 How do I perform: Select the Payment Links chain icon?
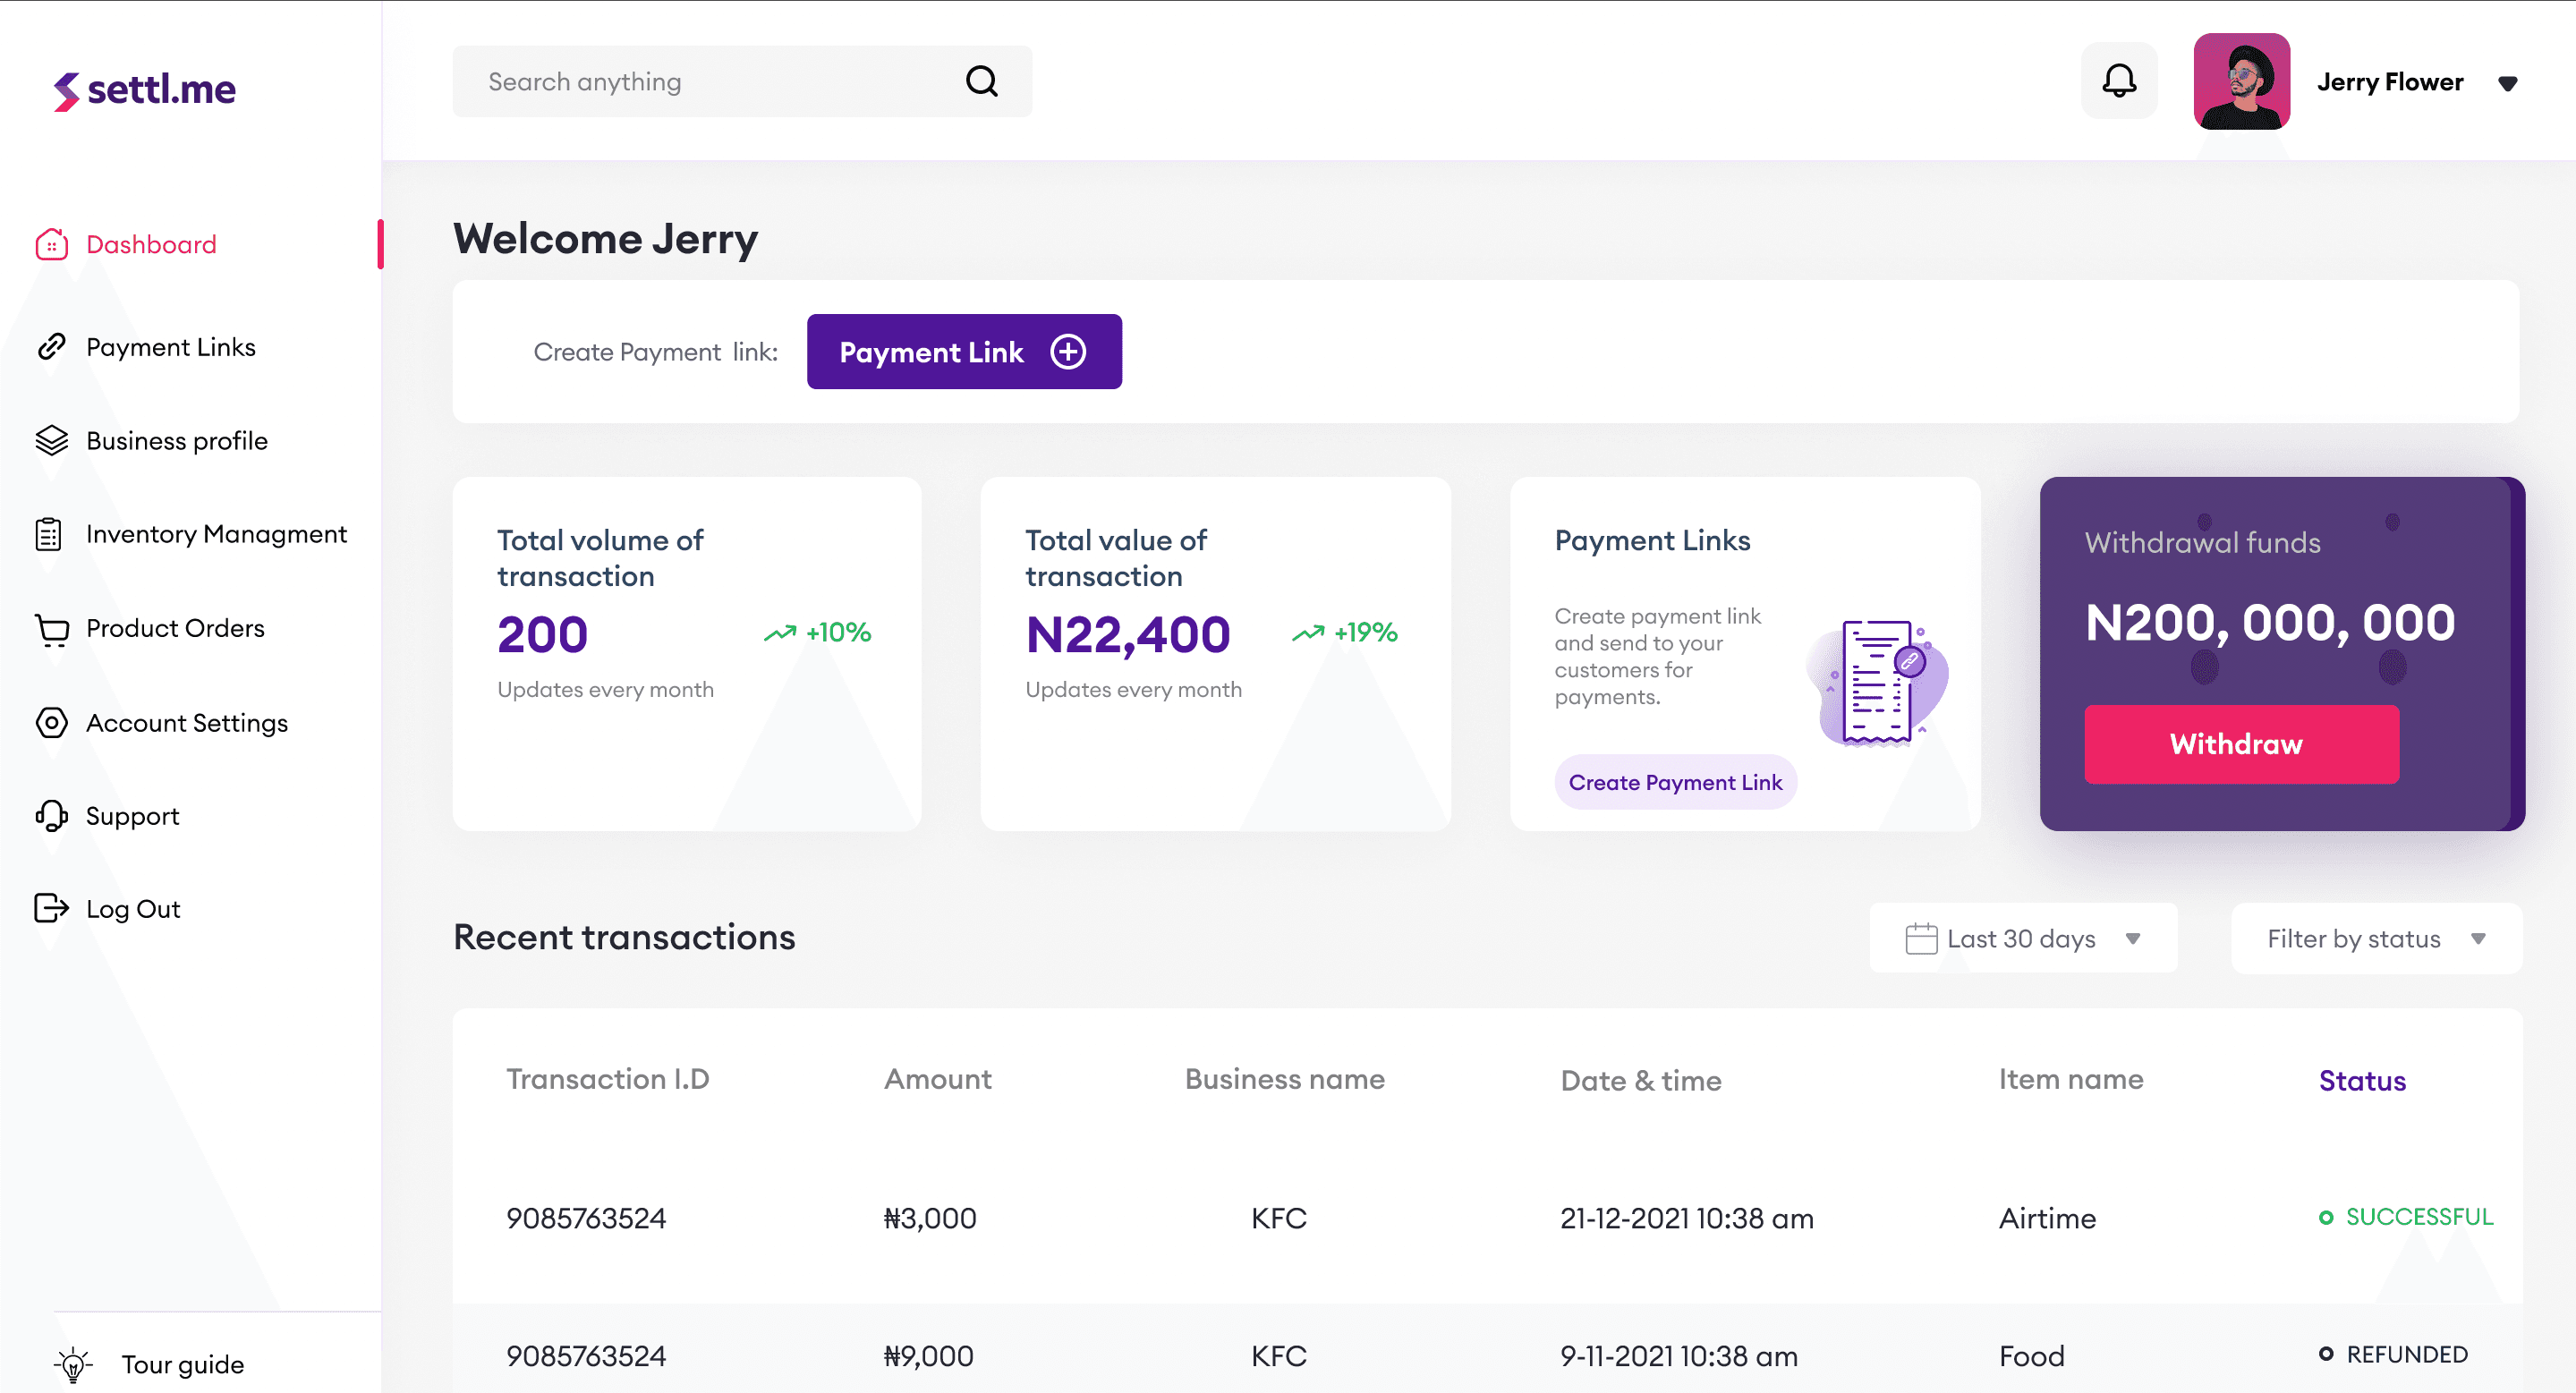pyautogui.click(x=52, y=347)
